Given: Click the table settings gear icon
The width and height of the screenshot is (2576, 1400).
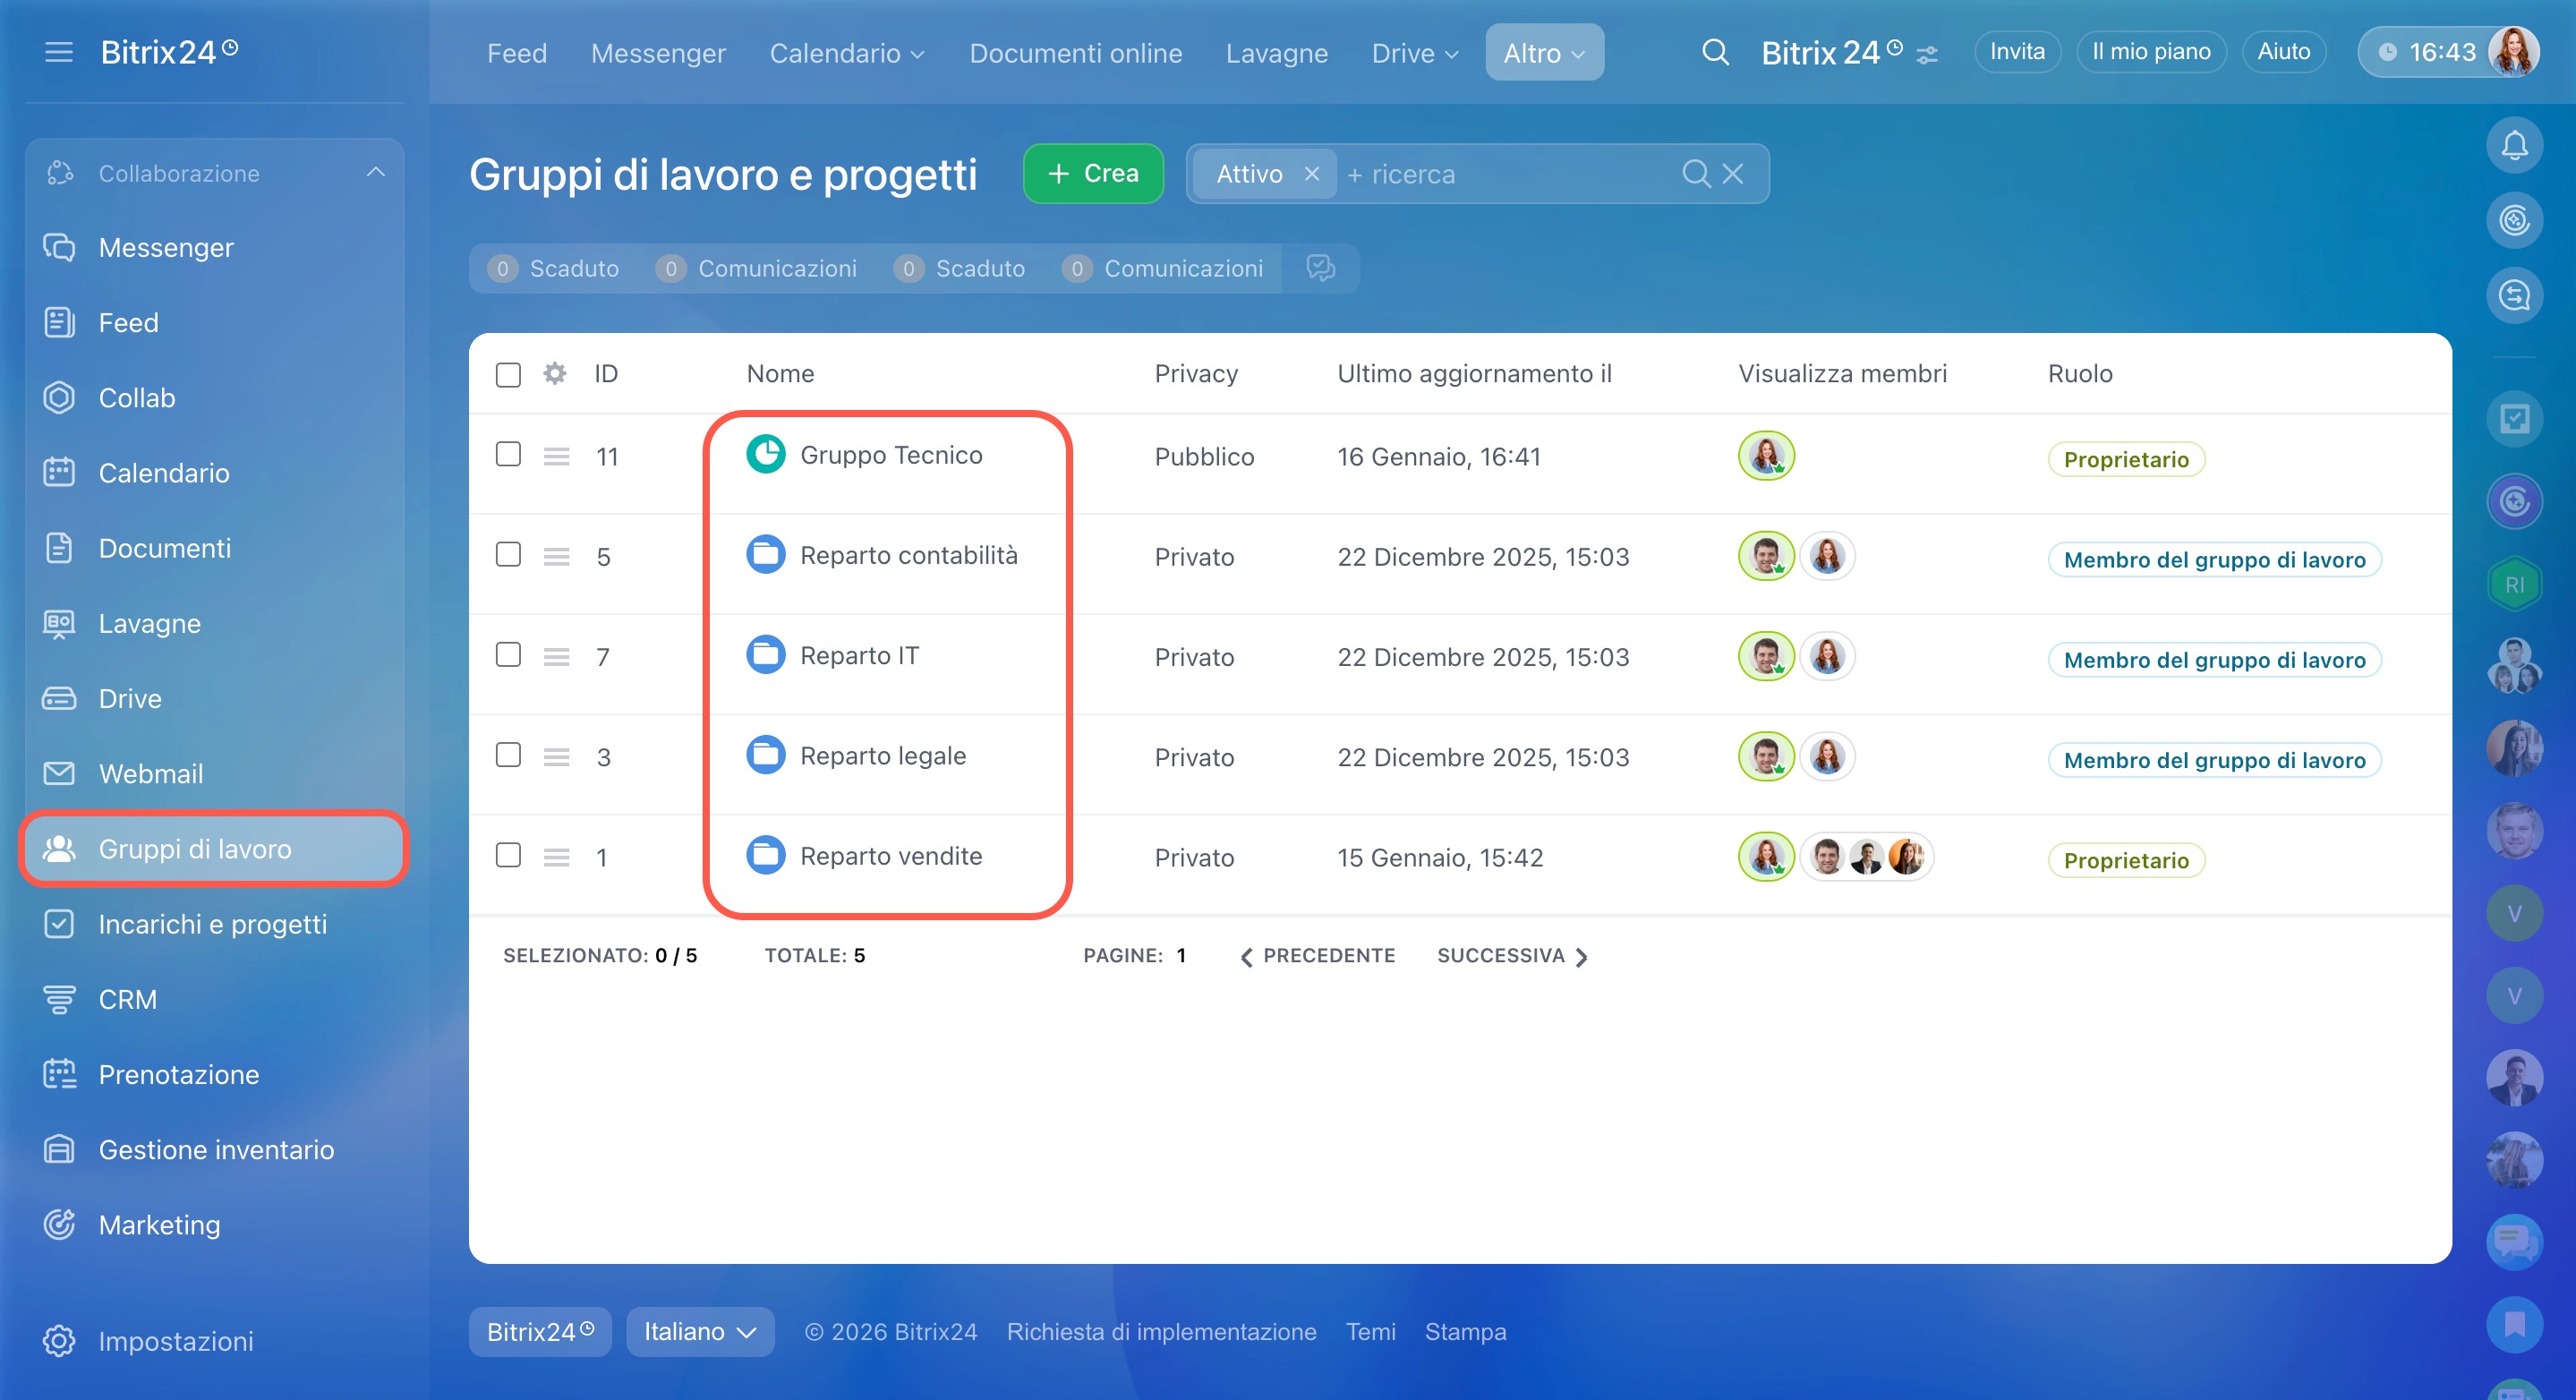Looking at the screenshot, I should (554, 374).
